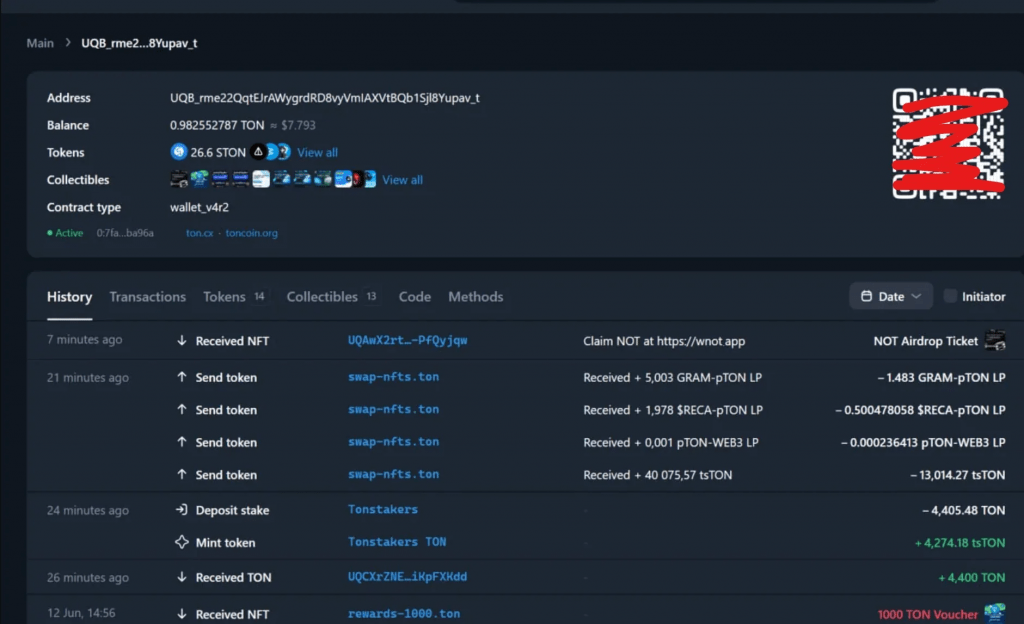This screenshot has height=624, width=1024.
Task: Click the QR code image
Action: (948, 144)
